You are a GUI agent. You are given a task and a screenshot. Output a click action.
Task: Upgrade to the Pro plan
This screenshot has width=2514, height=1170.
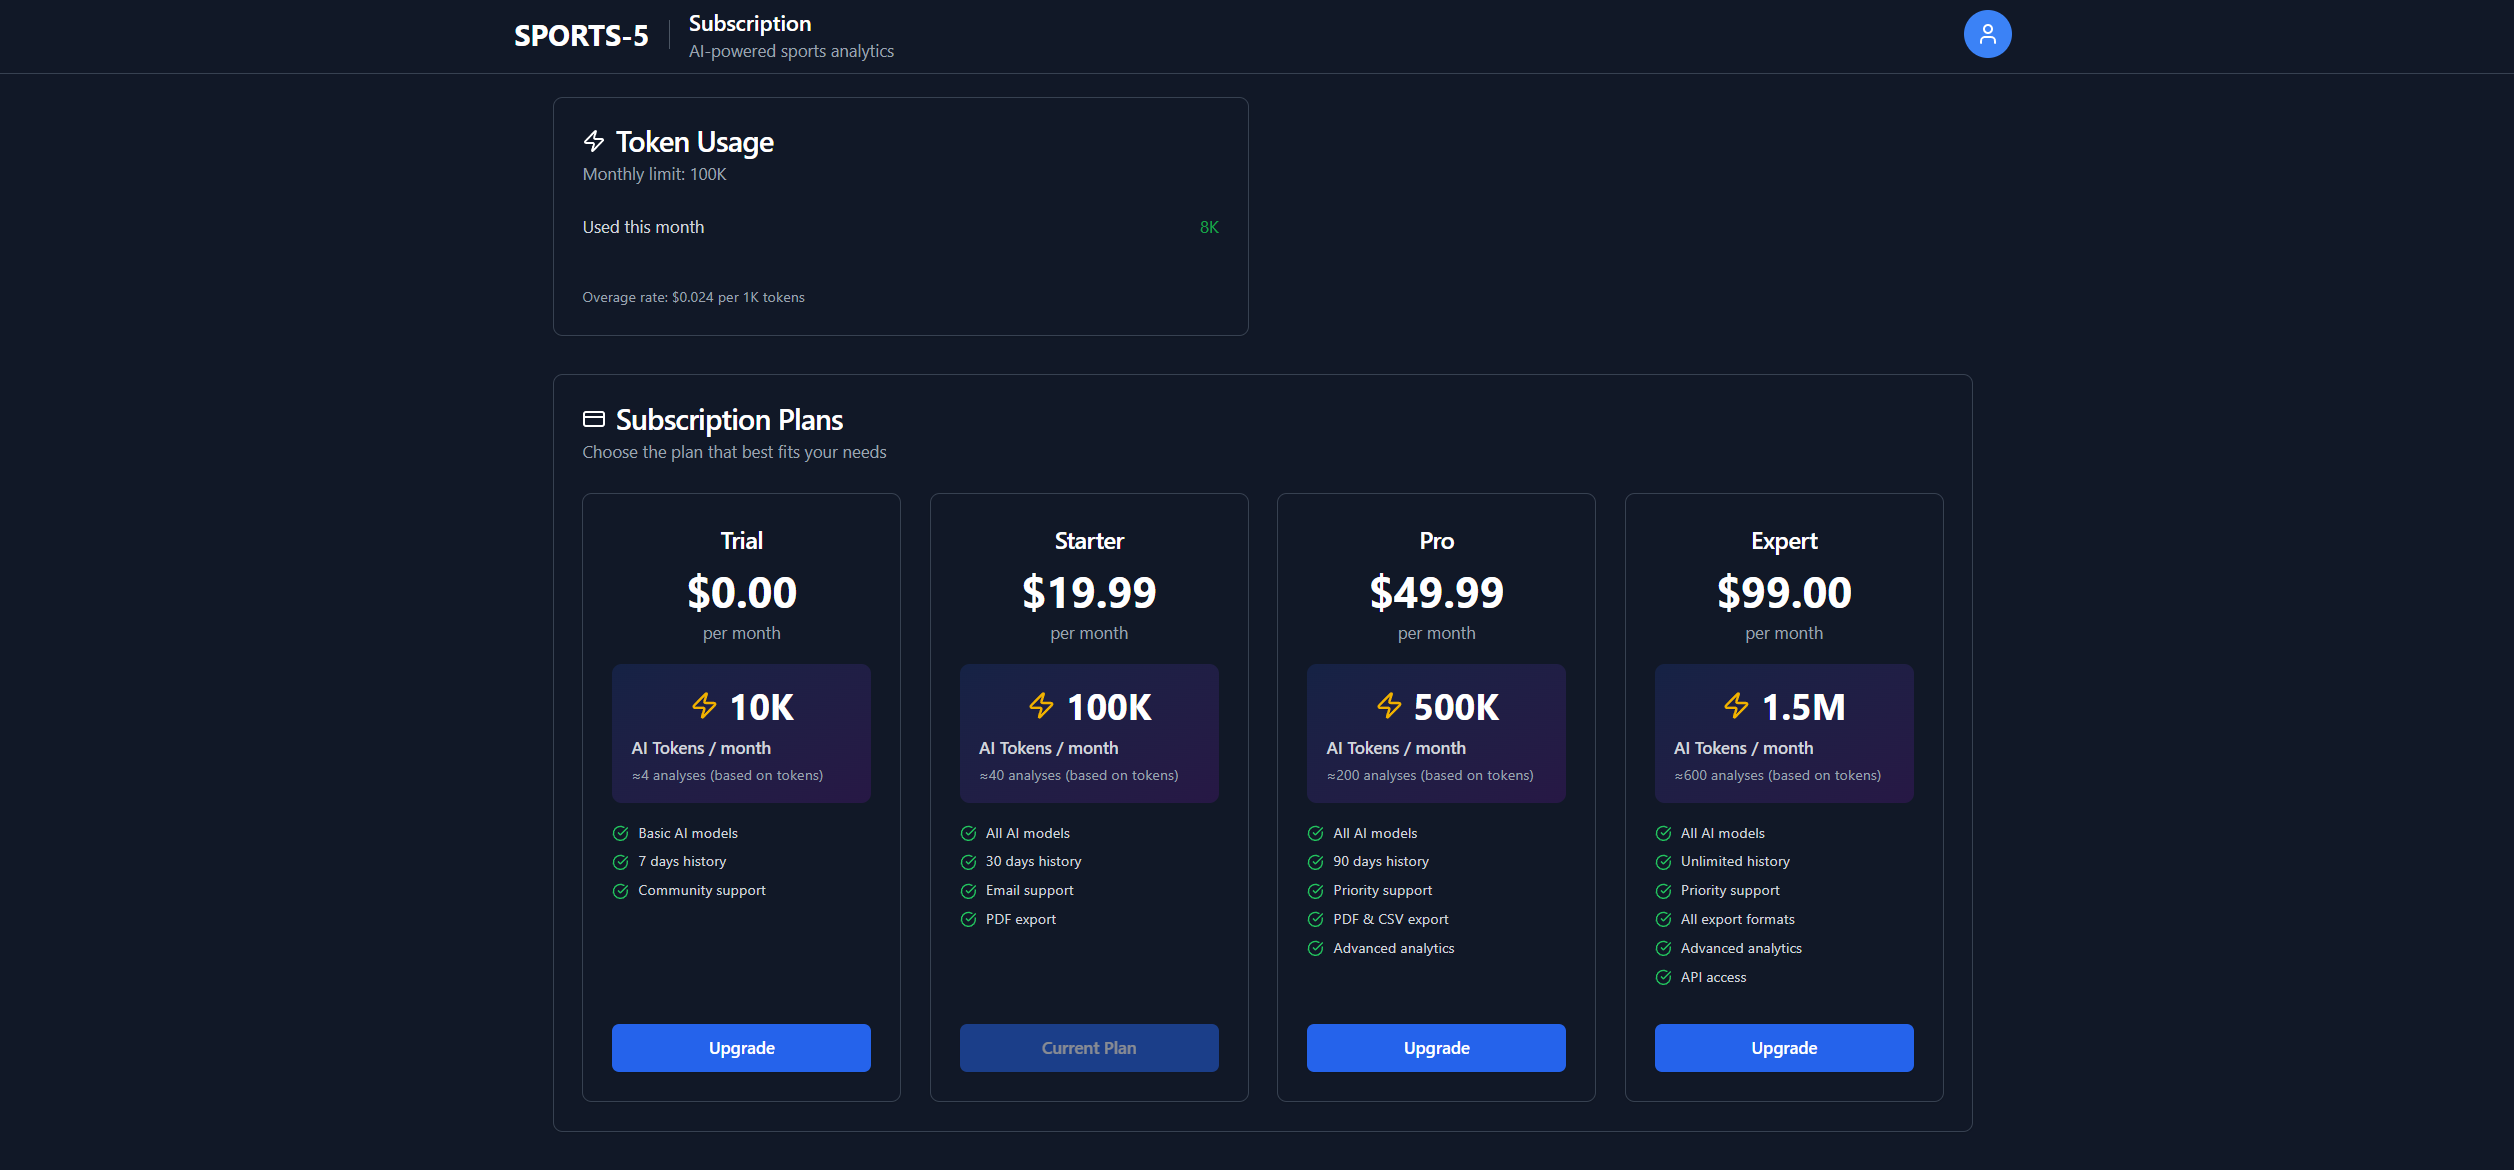(x=1436, y=1048)
